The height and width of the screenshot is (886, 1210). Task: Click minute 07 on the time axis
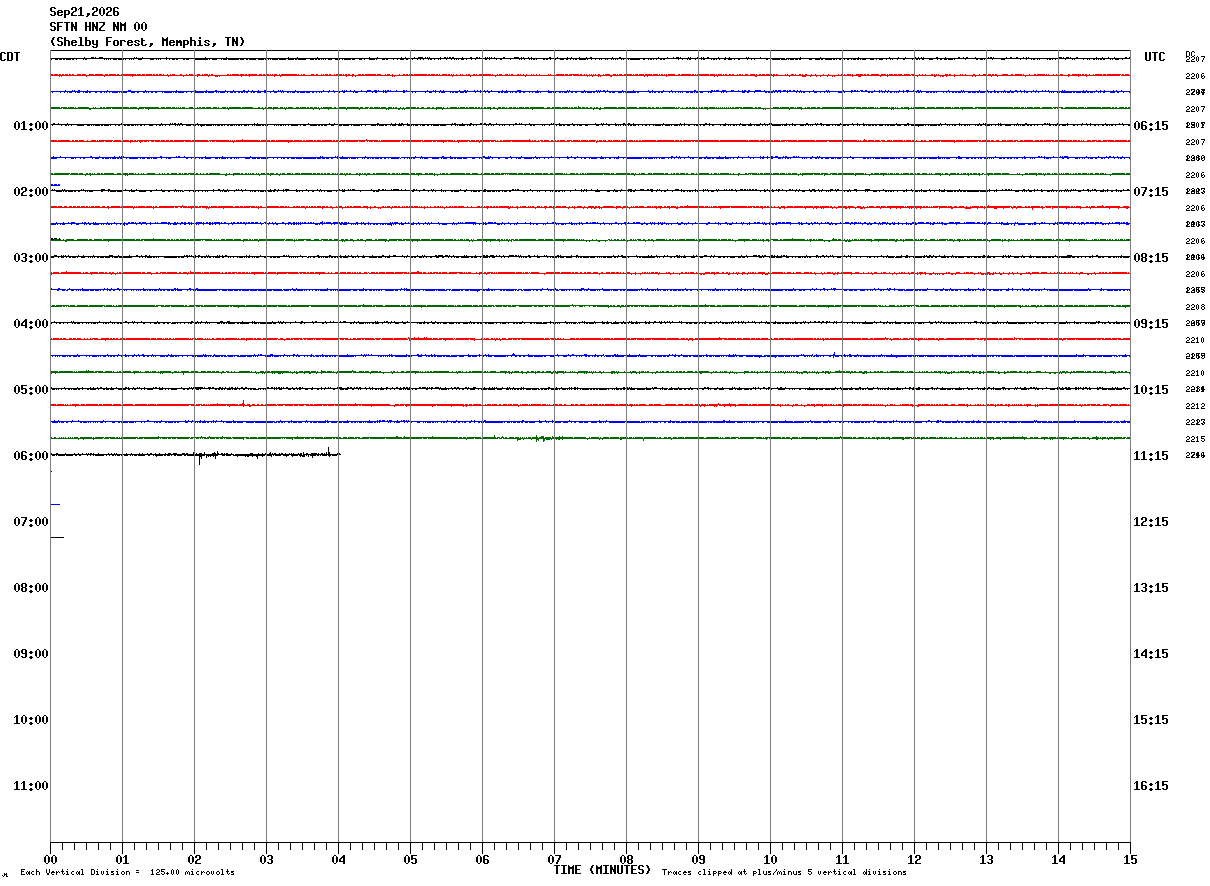coord(554,859)
